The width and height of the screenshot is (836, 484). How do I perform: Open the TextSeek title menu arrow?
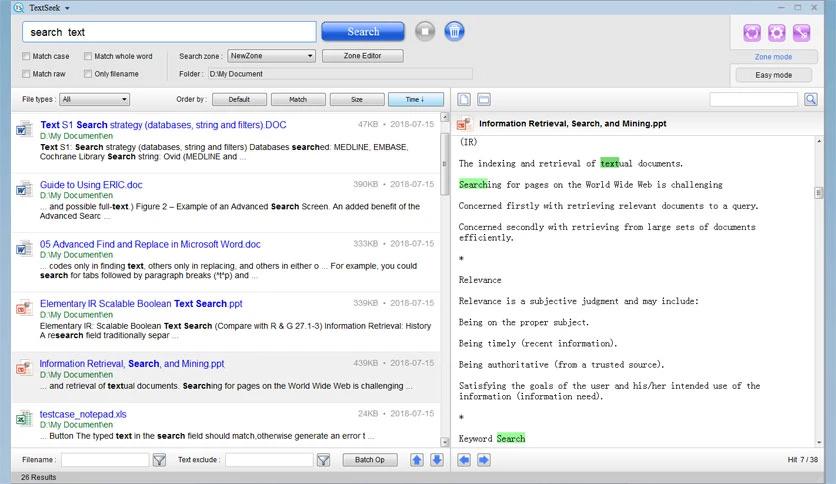tap(67, 8)
